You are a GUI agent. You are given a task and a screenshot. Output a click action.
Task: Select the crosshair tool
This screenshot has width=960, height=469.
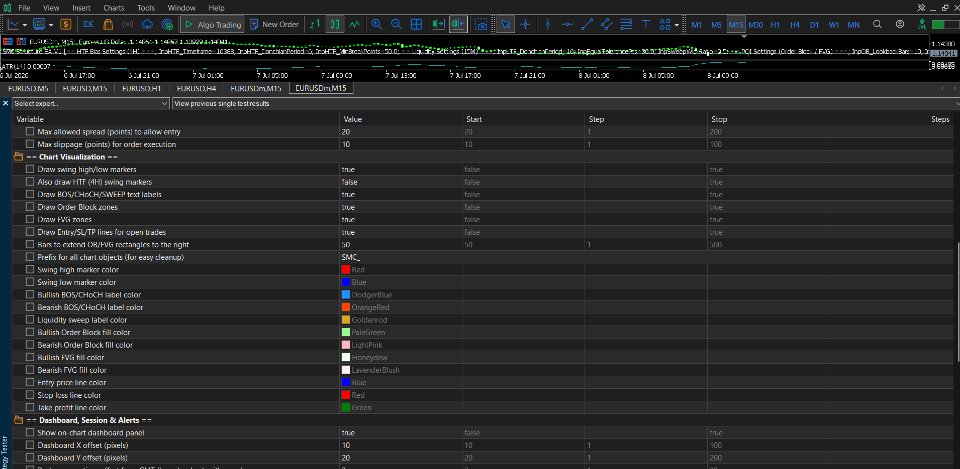point(525,24)
